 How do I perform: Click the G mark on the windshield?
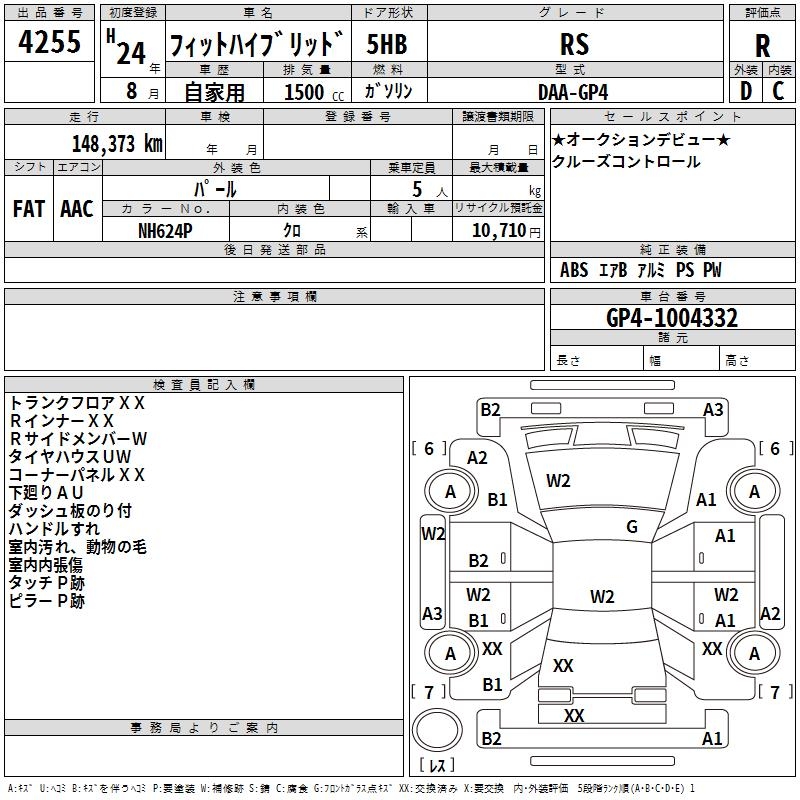click(x=631, y=527)
